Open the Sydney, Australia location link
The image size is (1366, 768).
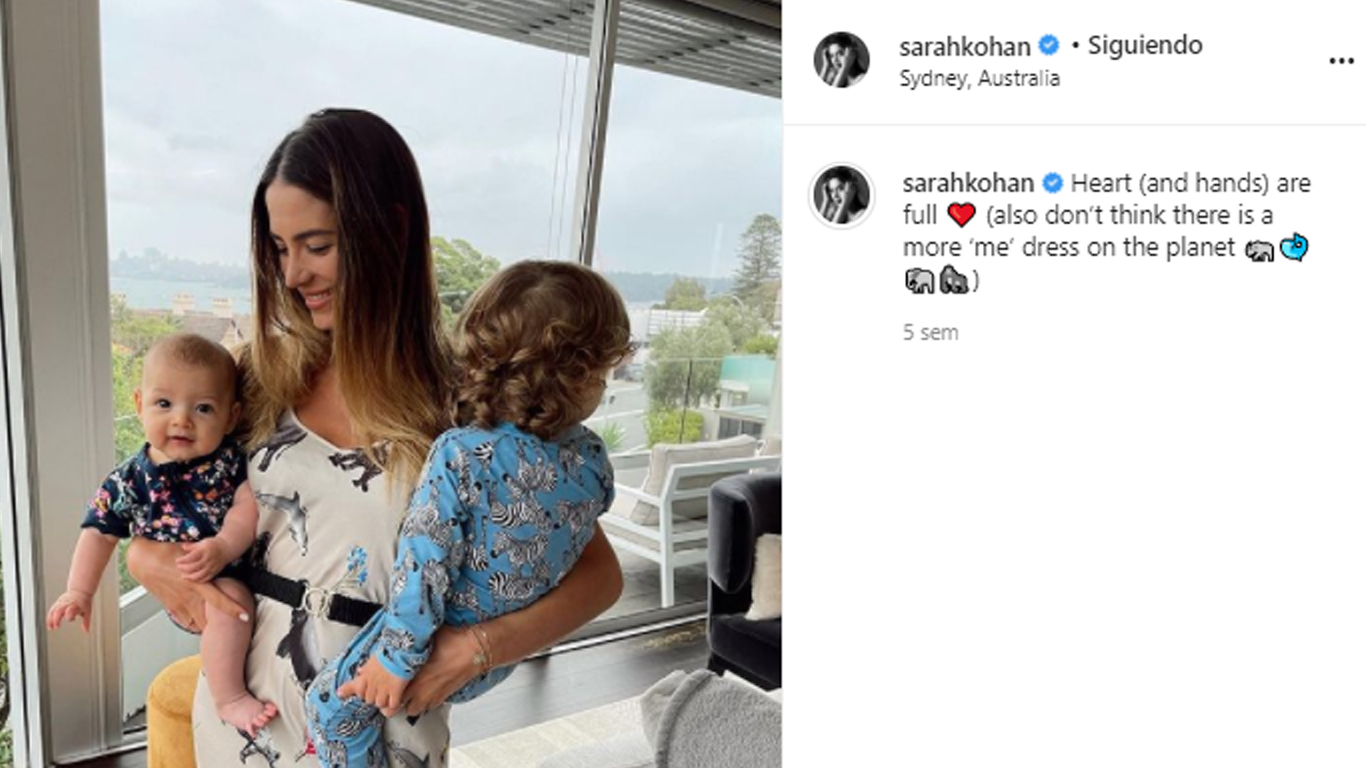[x=979, y=79]
